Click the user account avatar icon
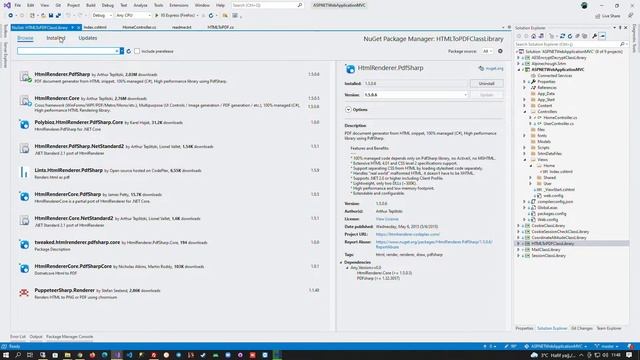The width and height of the screenshot is (640, 360). point(584,5)
